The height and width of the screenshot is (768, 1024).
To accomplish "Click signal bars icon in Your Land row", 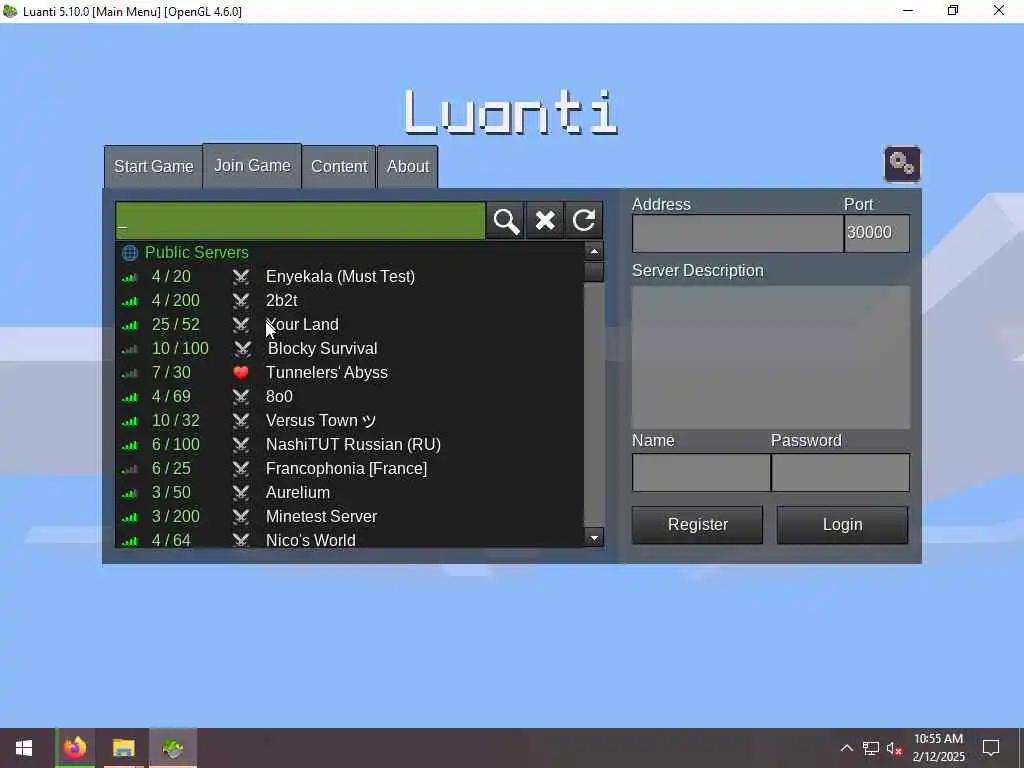I will tap(130, 325).
